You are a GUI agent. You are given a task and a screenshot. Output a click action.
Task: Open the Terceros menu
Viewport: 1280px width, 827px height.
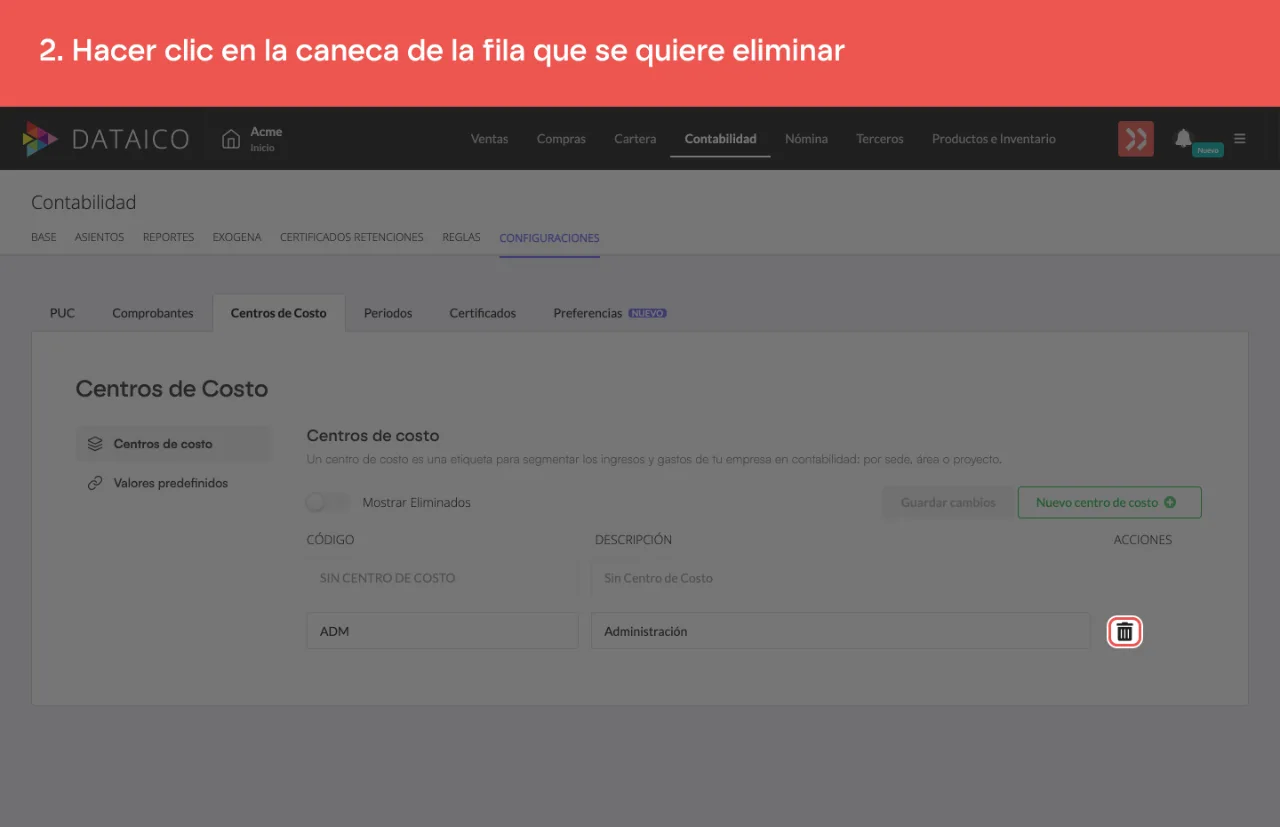[x=880, y=139]
